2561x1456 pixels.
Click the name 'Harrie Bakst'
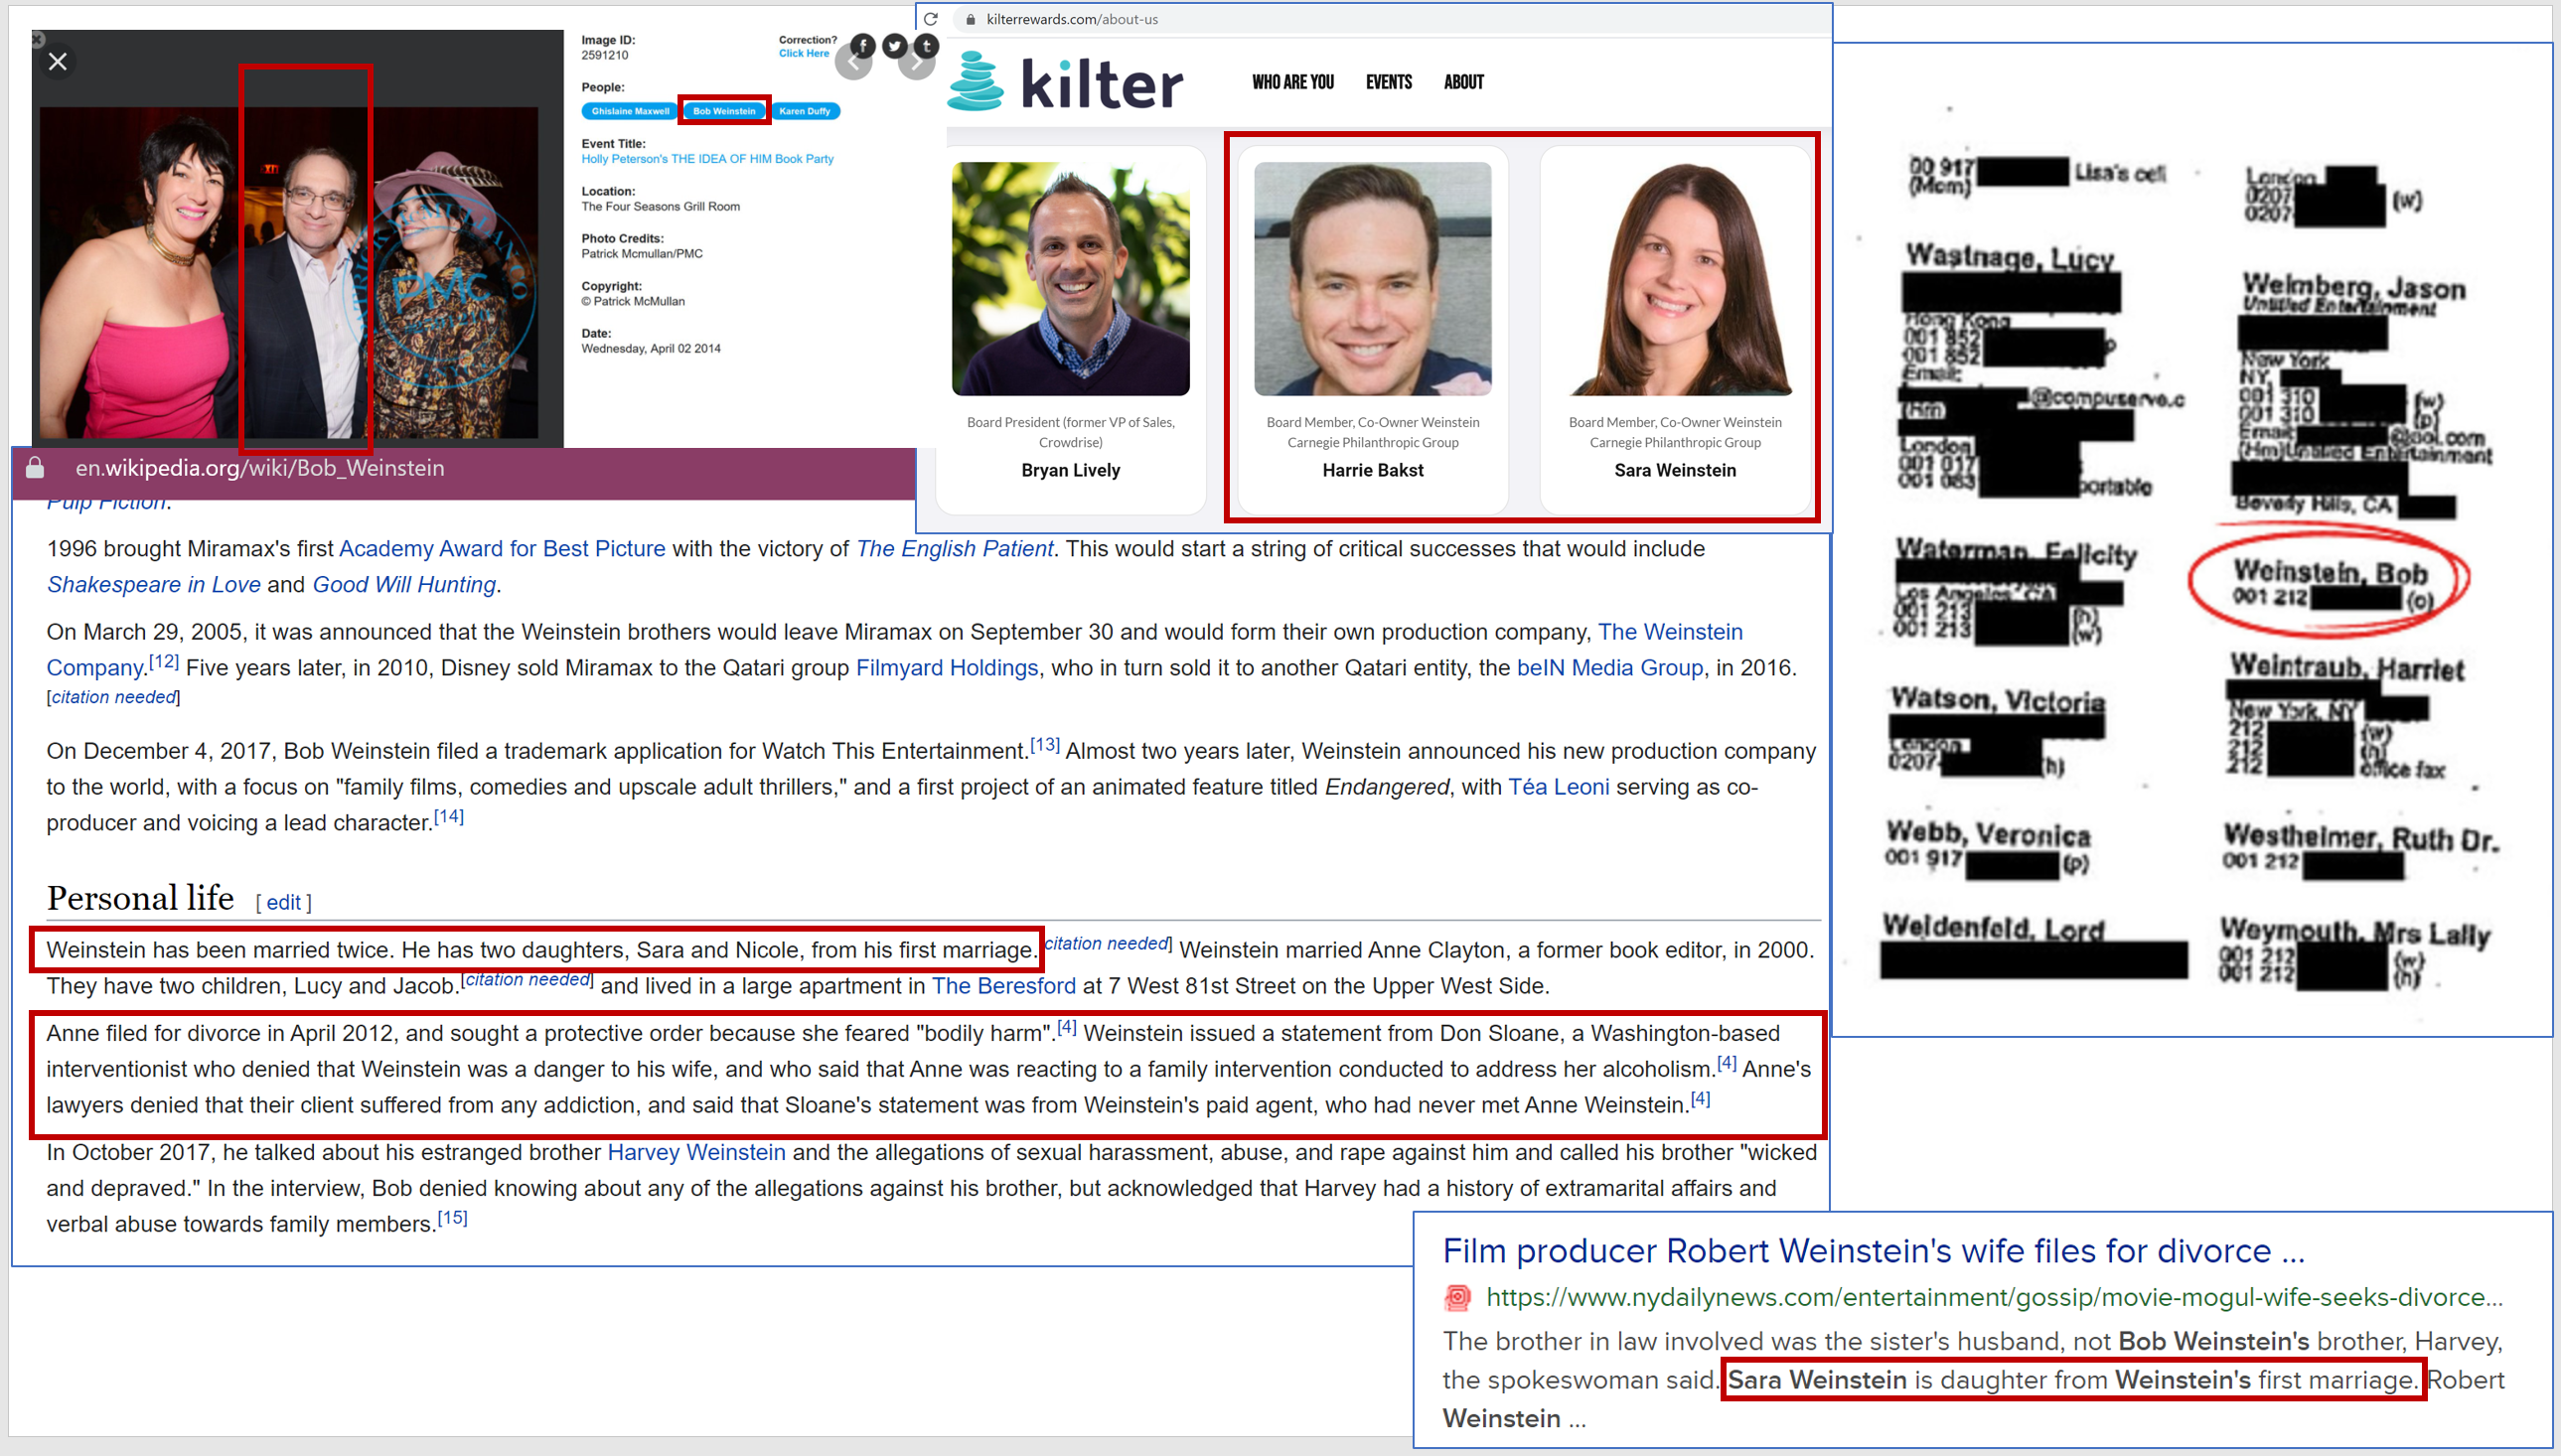click(x=1372, y=471)
